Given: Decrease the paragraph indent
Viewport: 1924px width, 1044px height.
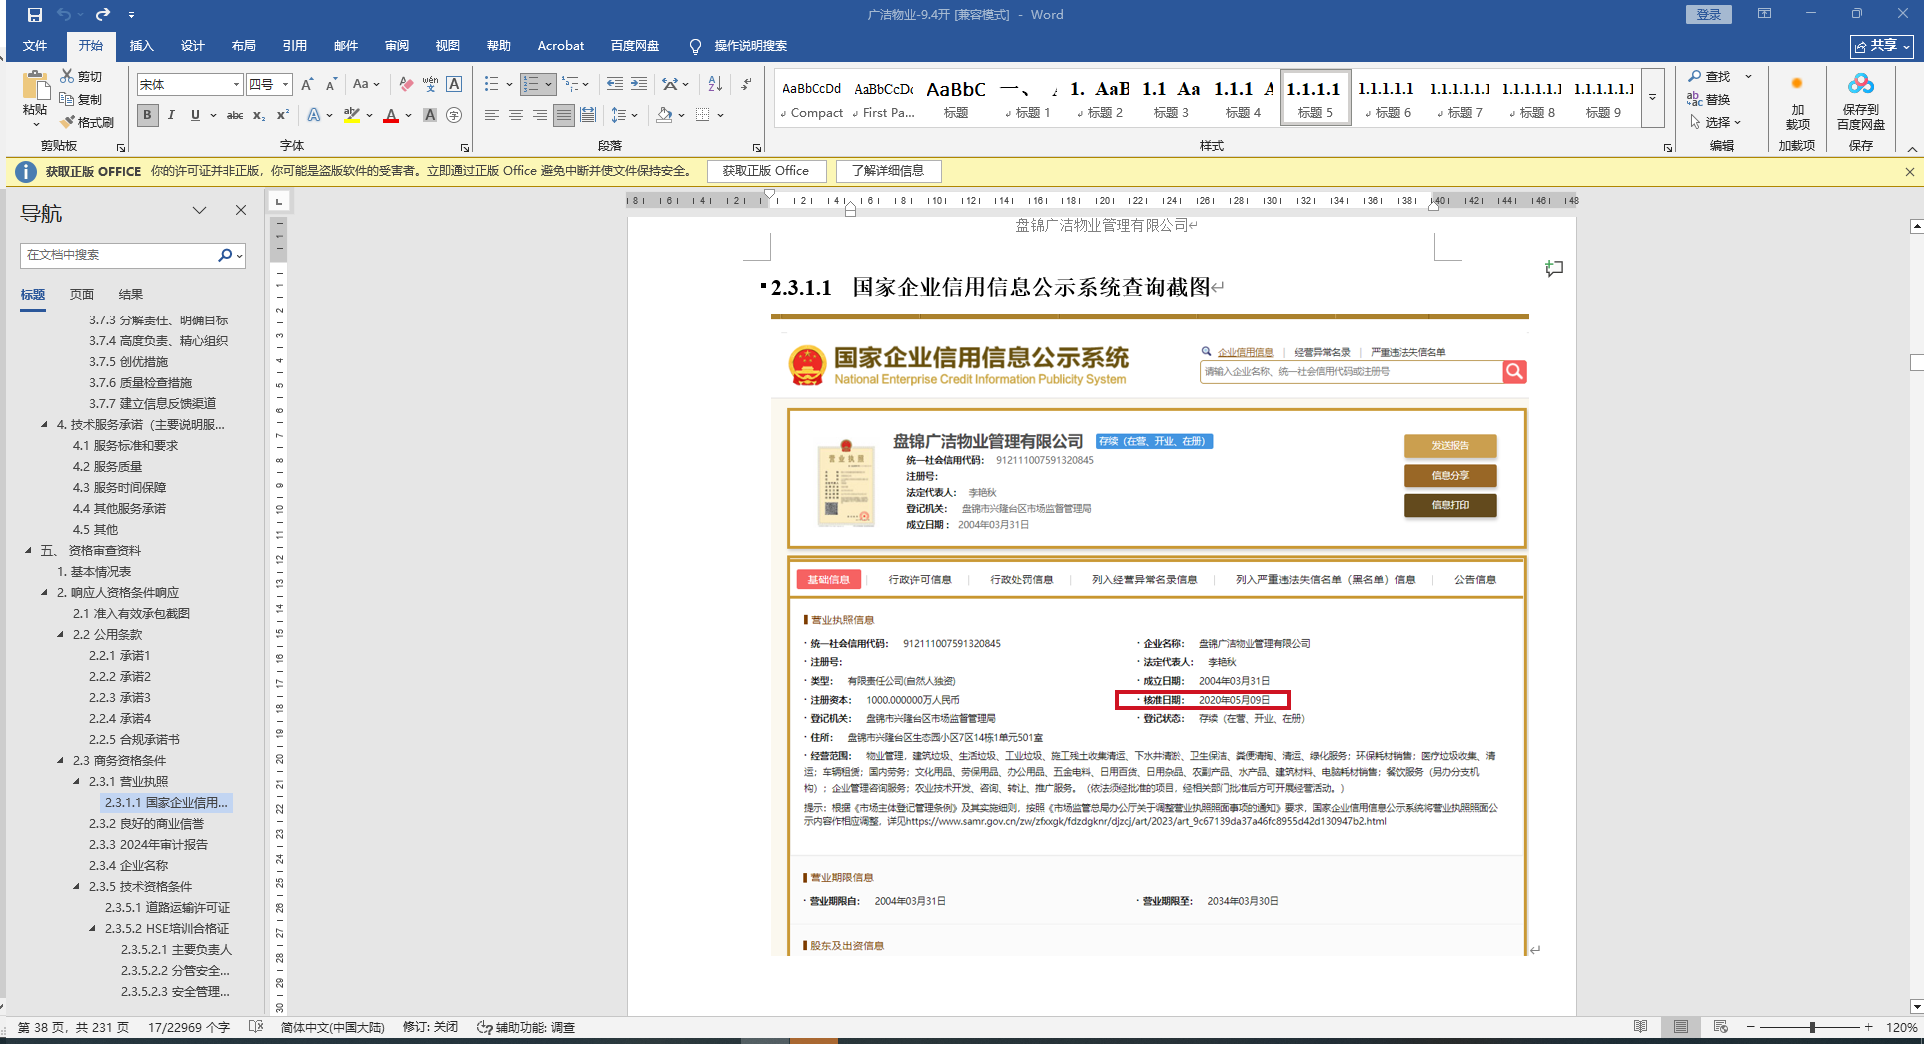Looking at the screenshot, I should coord(614,84).
